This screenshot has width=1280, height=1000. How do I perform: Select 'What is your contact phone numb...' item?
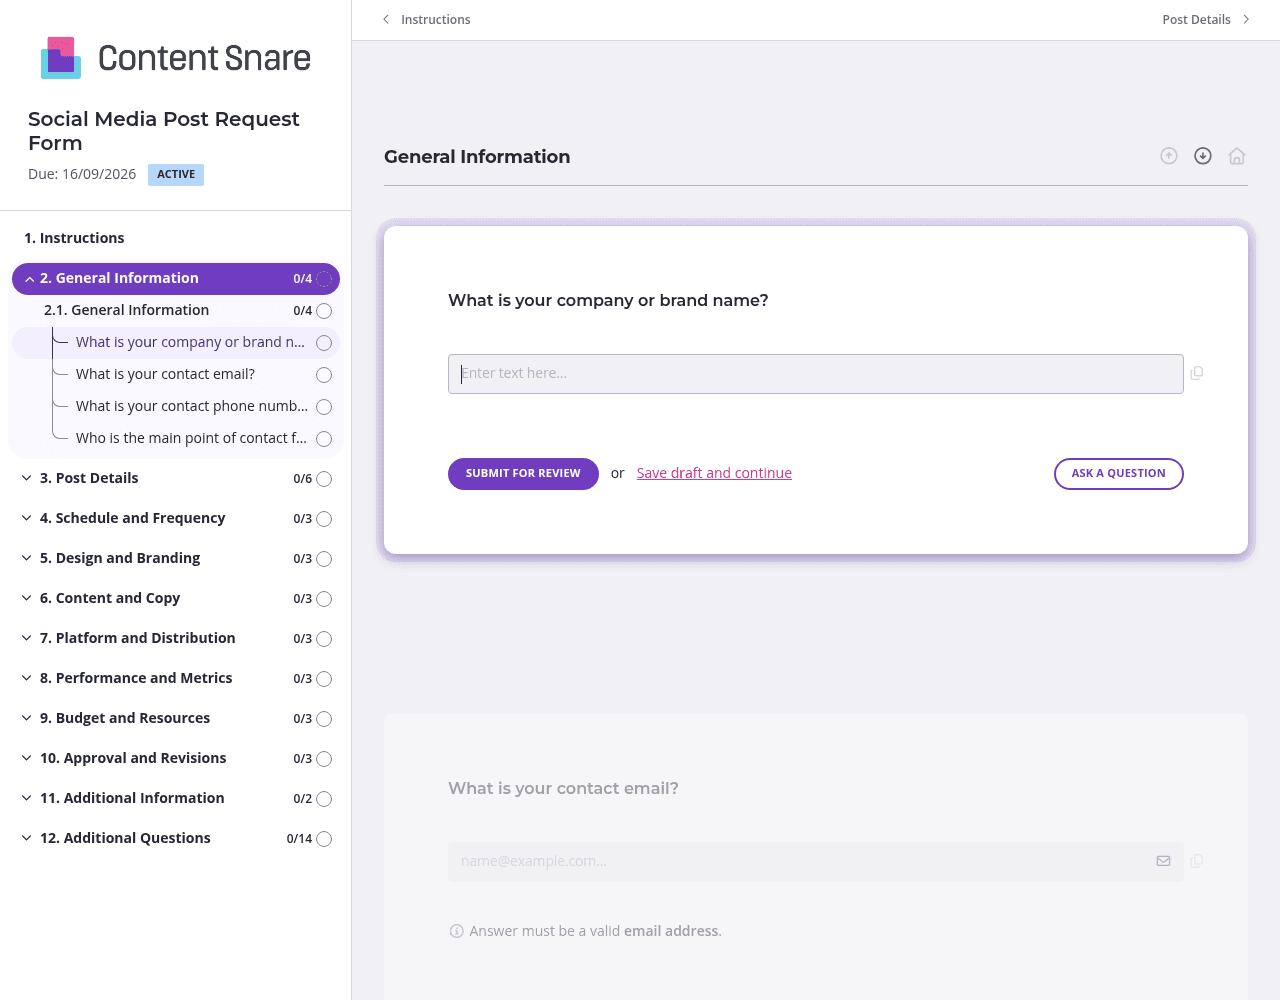point(192,406)
